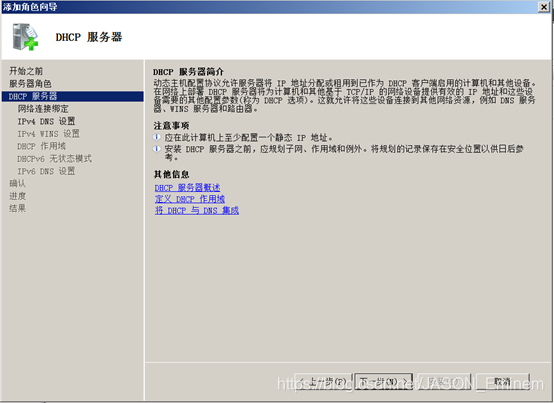This screenshot has height=403, width=554.
Task: Click the 添加角色向导 title bar text
Action: 30,7
